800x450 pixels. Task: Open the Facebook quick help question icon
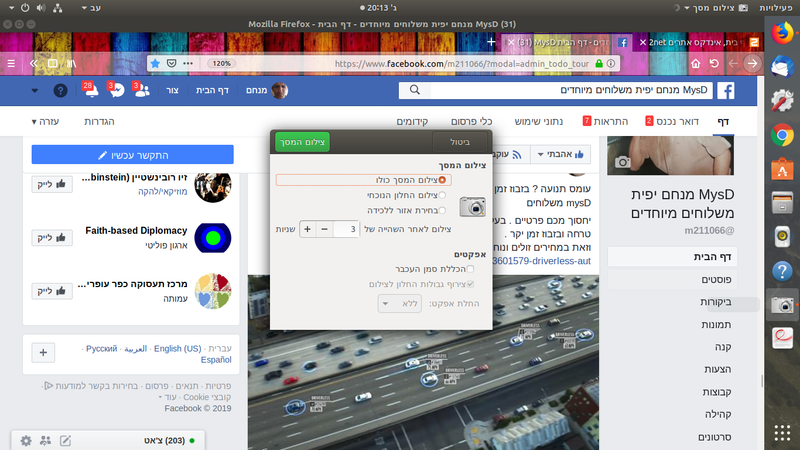60,90
